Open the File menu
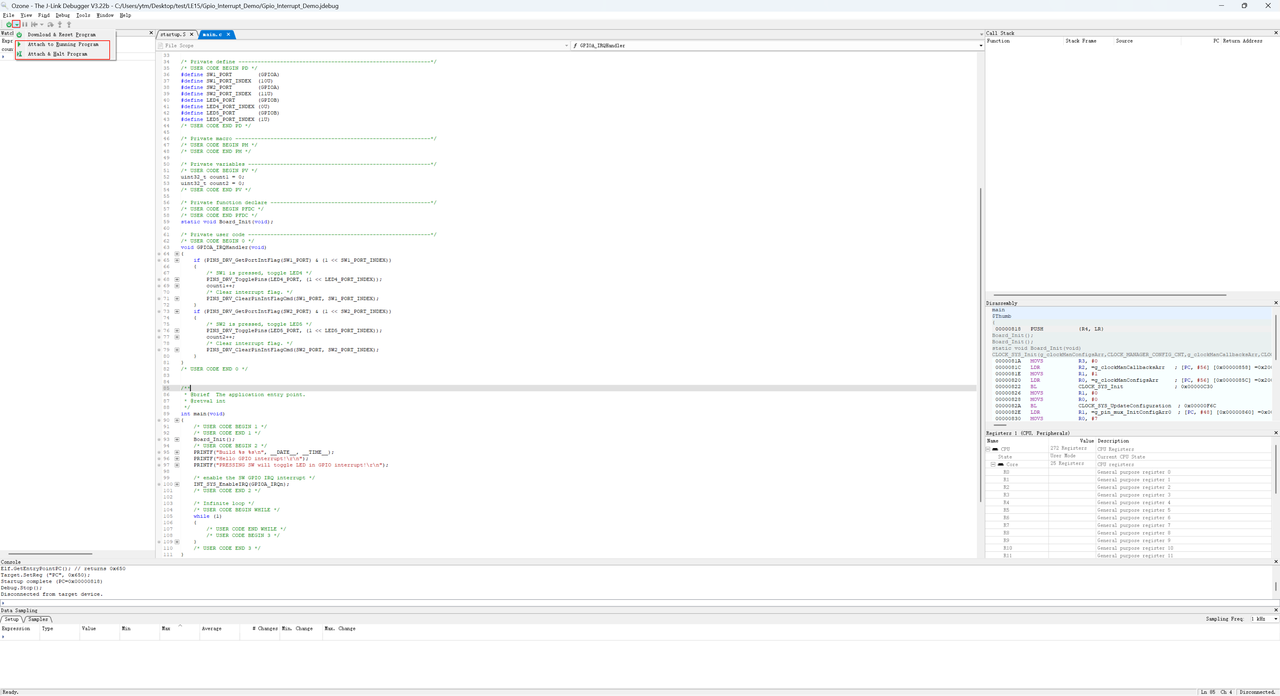 click(8, 15)
